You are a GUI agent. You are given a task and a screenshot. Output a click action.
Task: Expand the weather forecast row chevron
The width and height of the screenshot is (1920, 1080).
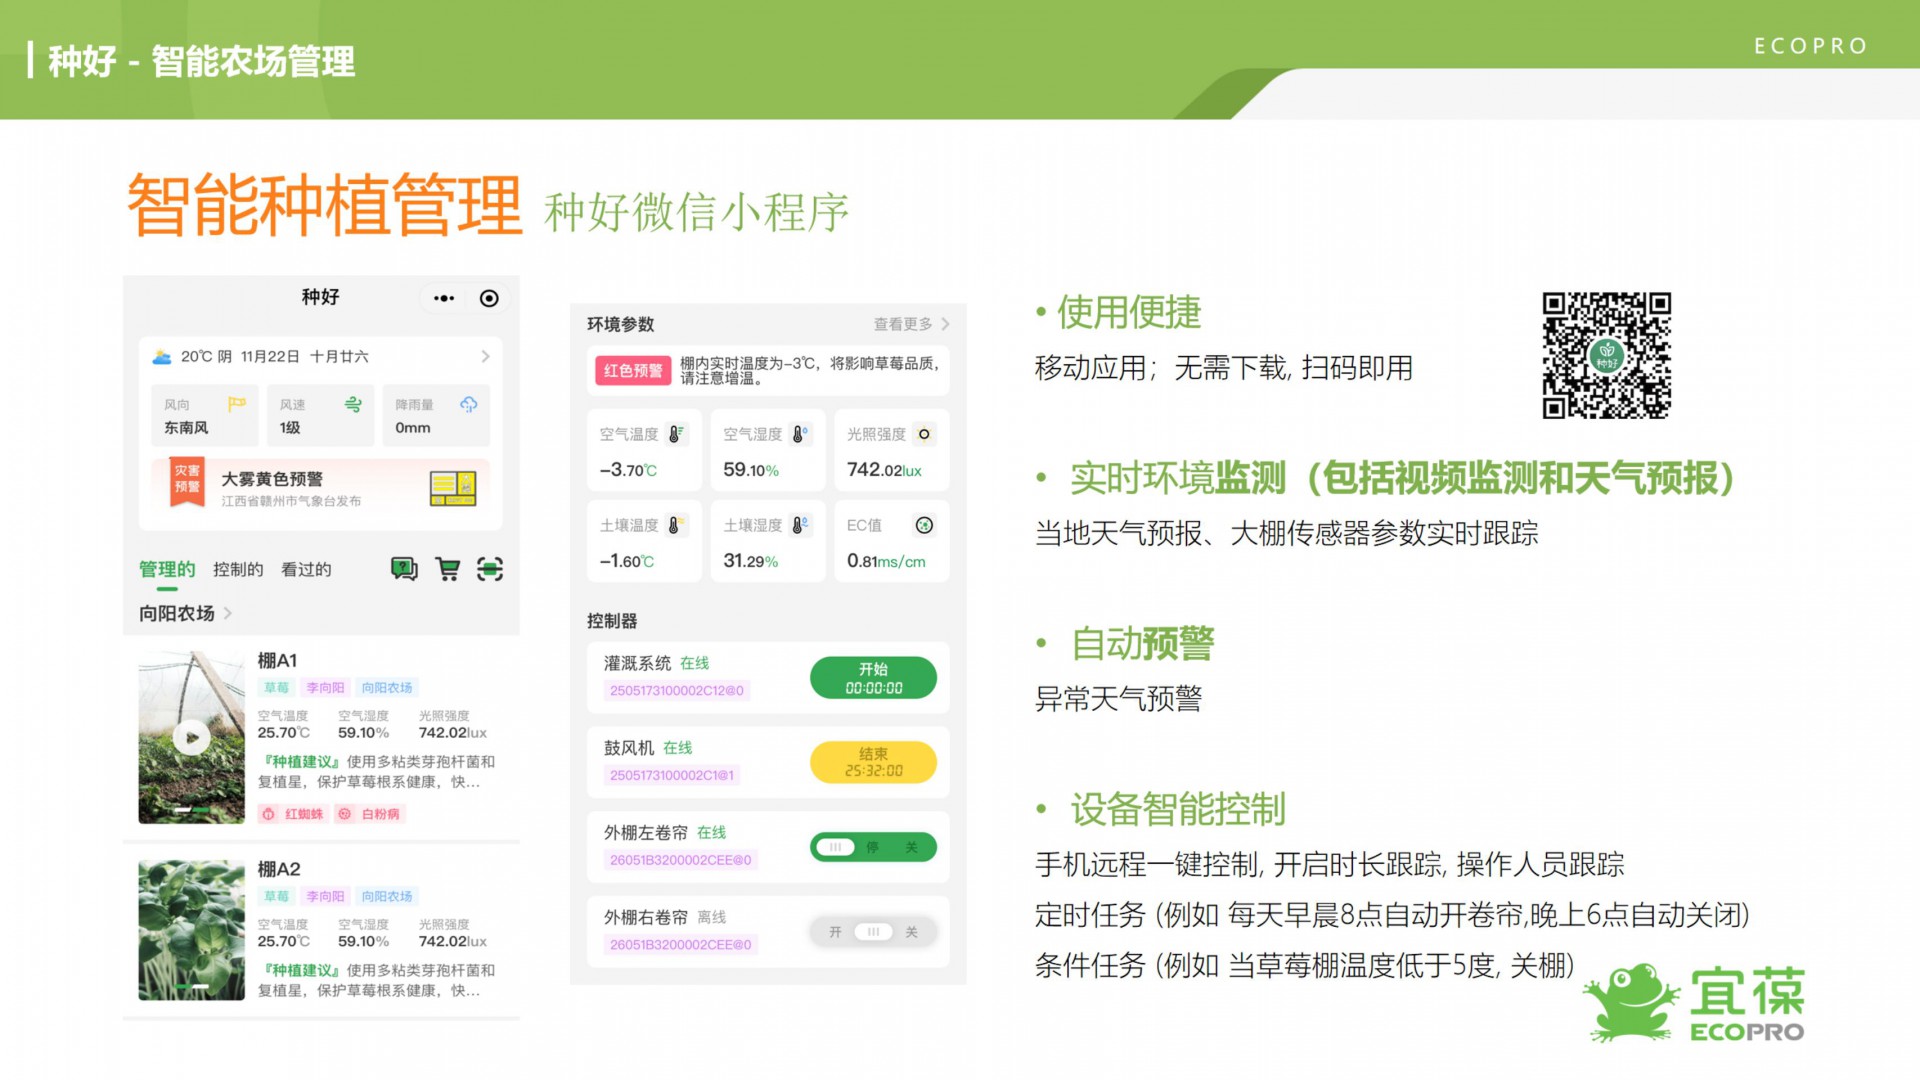485,357
